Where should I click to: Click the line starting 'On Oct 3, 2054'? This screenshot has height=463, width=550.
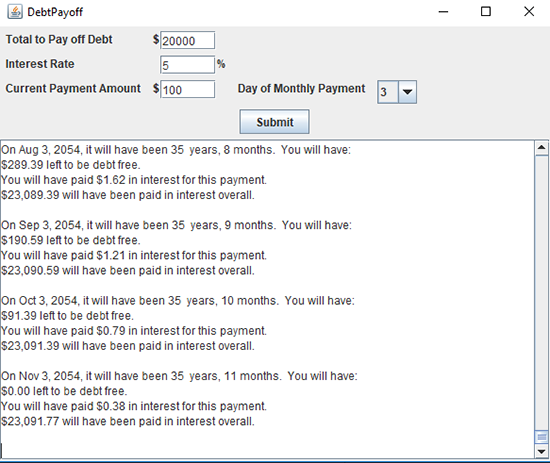[178, 301]
